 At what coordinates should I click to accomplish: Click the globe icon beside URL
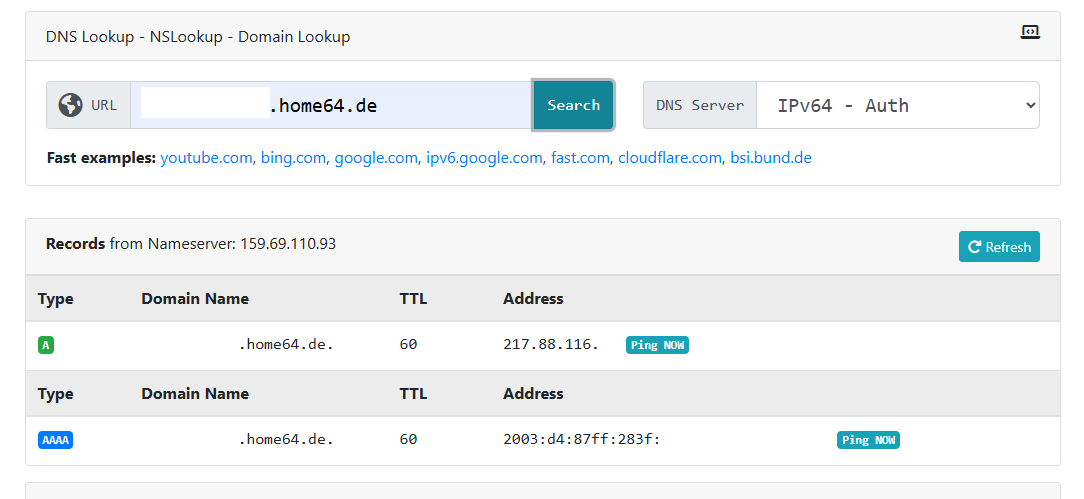(x=70, y=105)
